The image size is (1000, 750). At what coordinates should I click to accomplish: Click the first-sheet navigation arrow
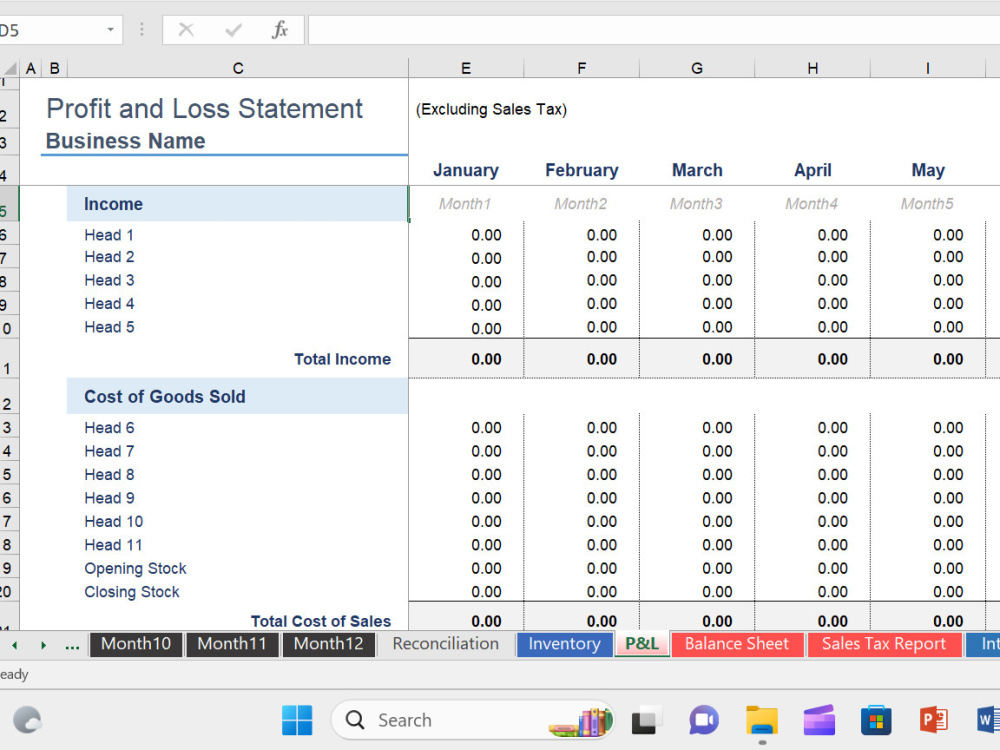[x=14, y=644]
